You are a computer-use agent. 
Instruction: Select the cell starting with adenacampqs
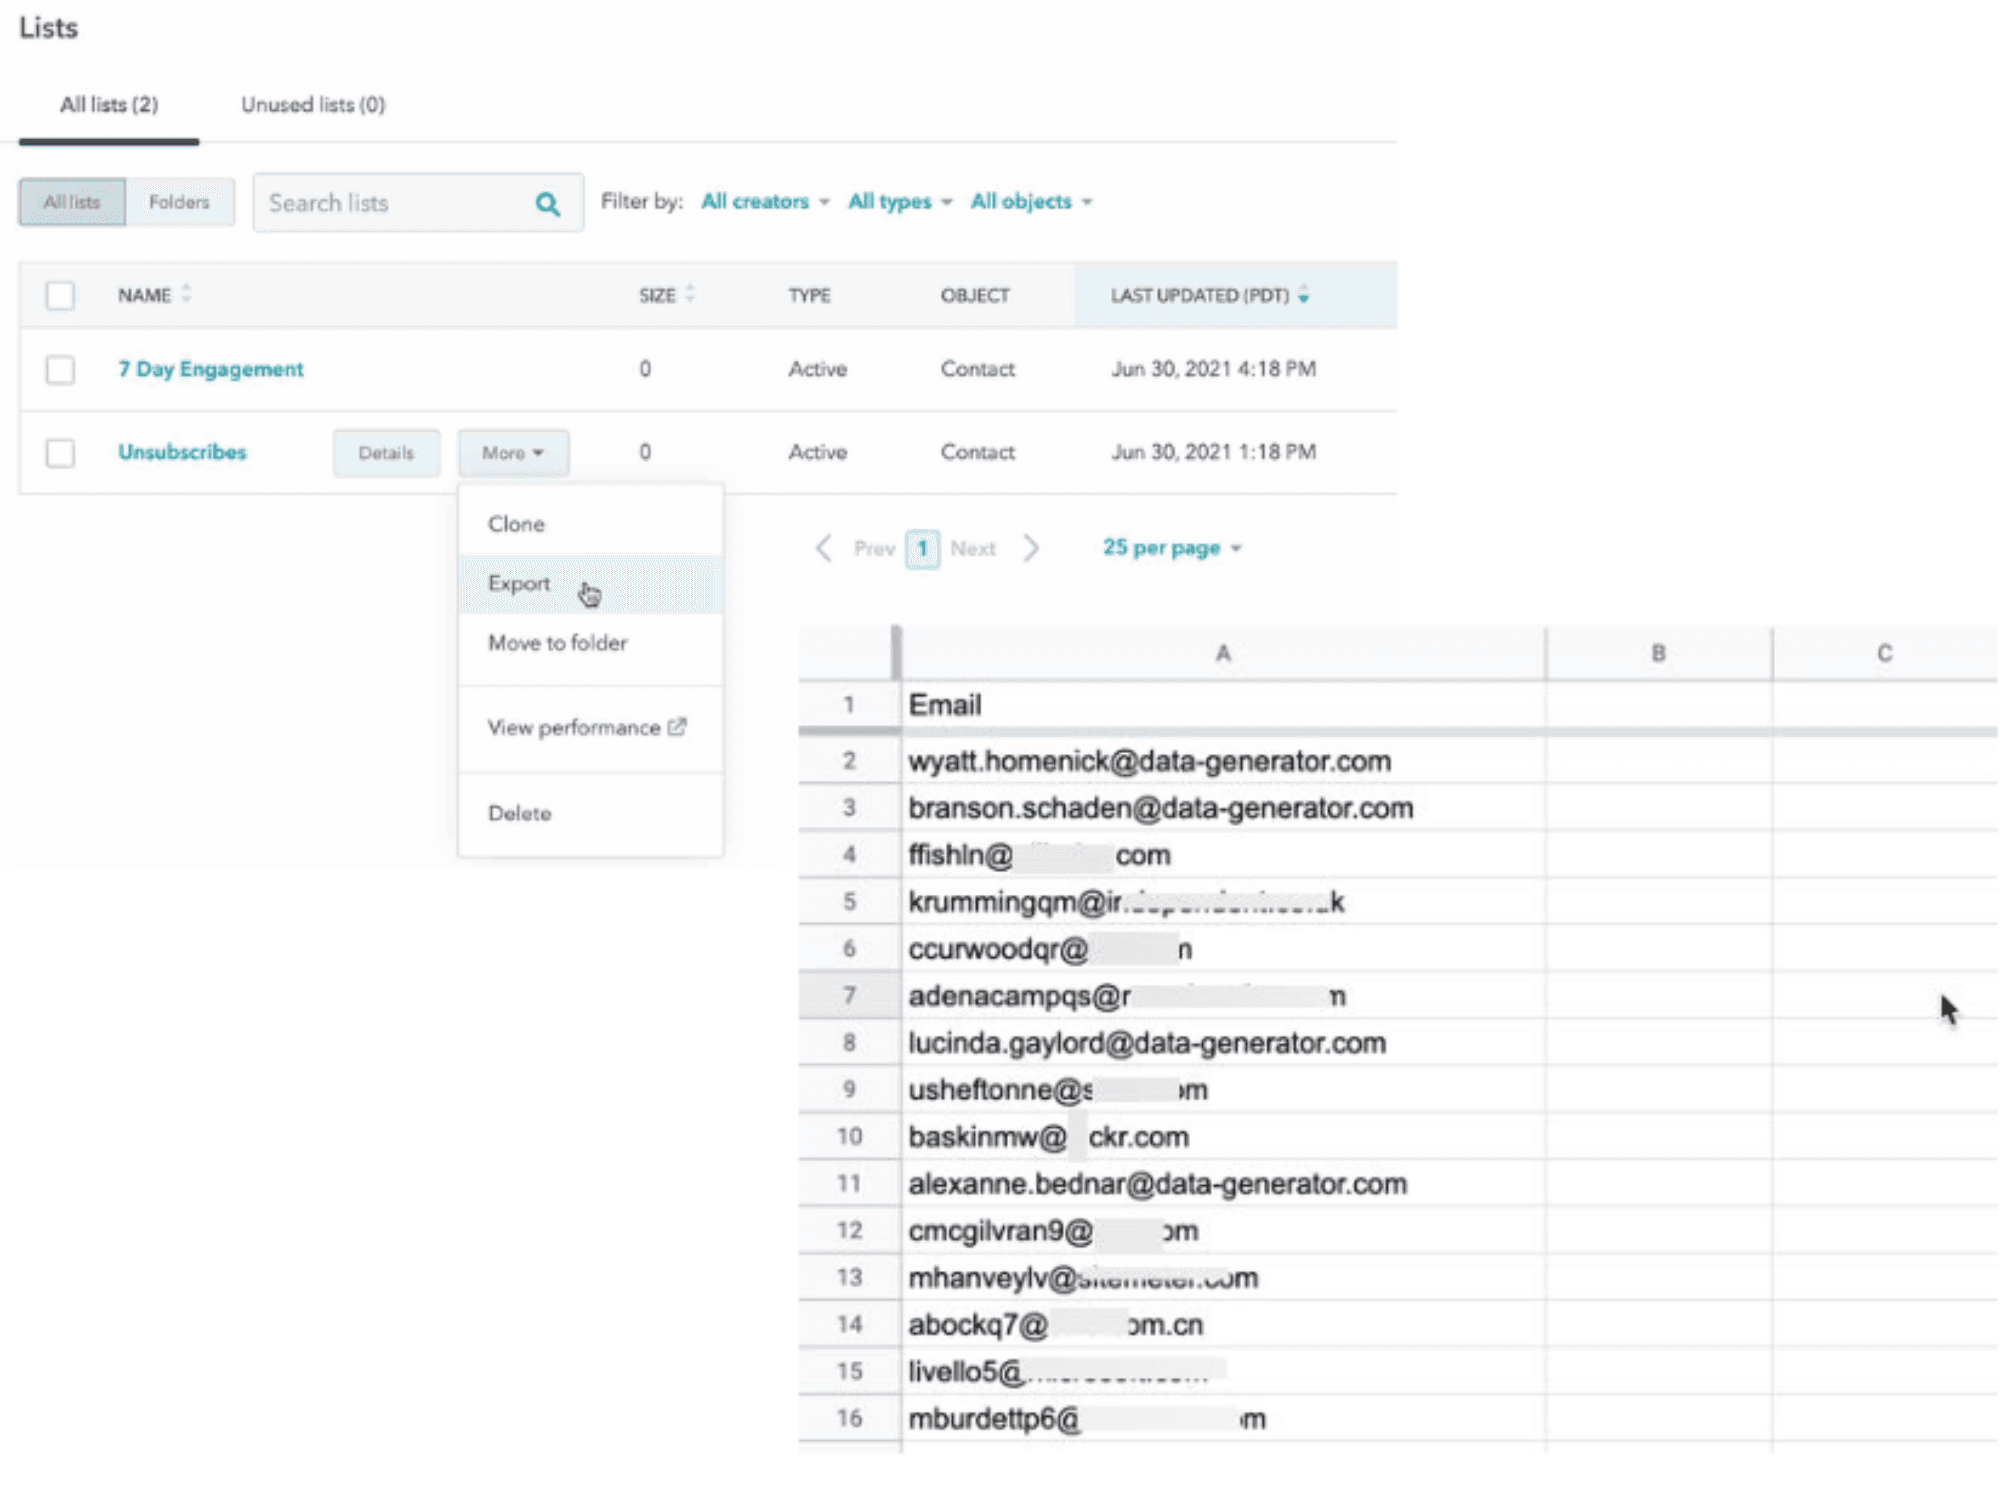(x=1223, y=996)
